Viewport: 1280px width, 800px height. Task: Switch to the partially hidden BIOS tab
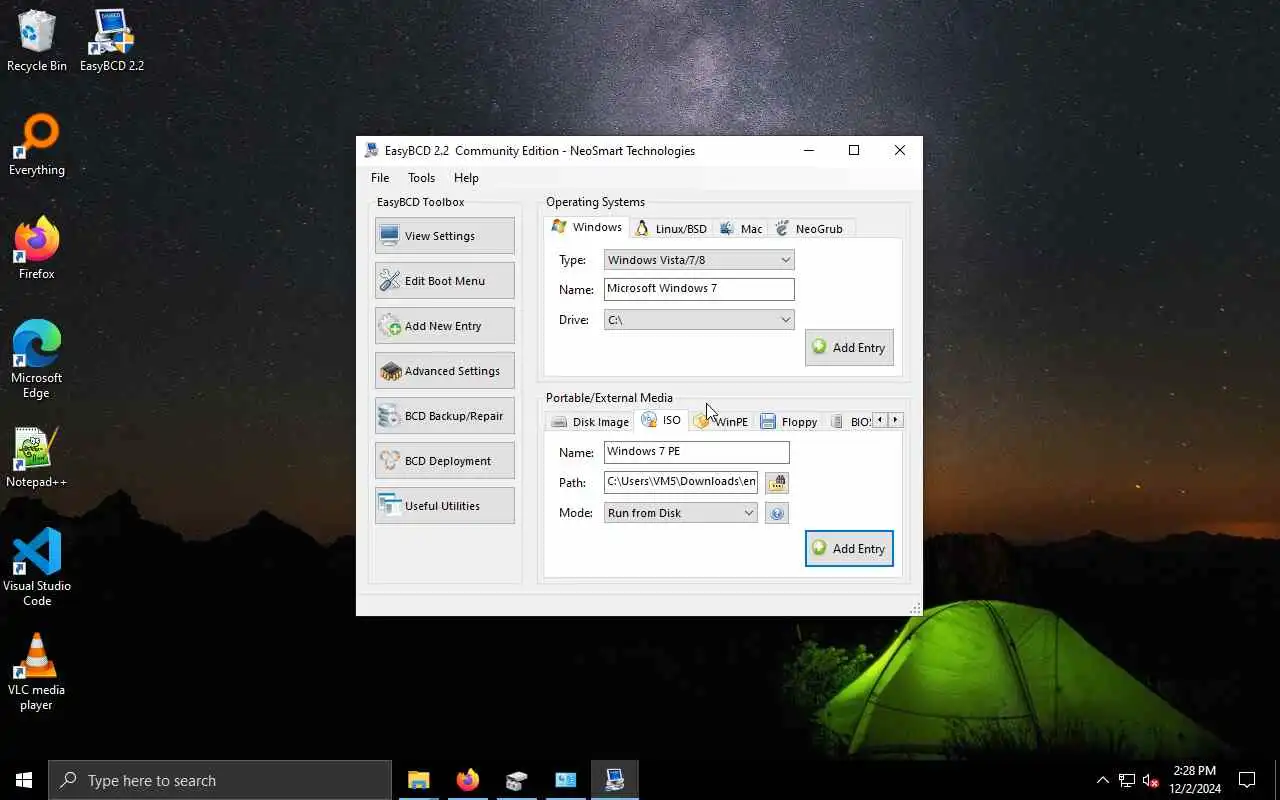pyautogui.click(x=850, y=422)
